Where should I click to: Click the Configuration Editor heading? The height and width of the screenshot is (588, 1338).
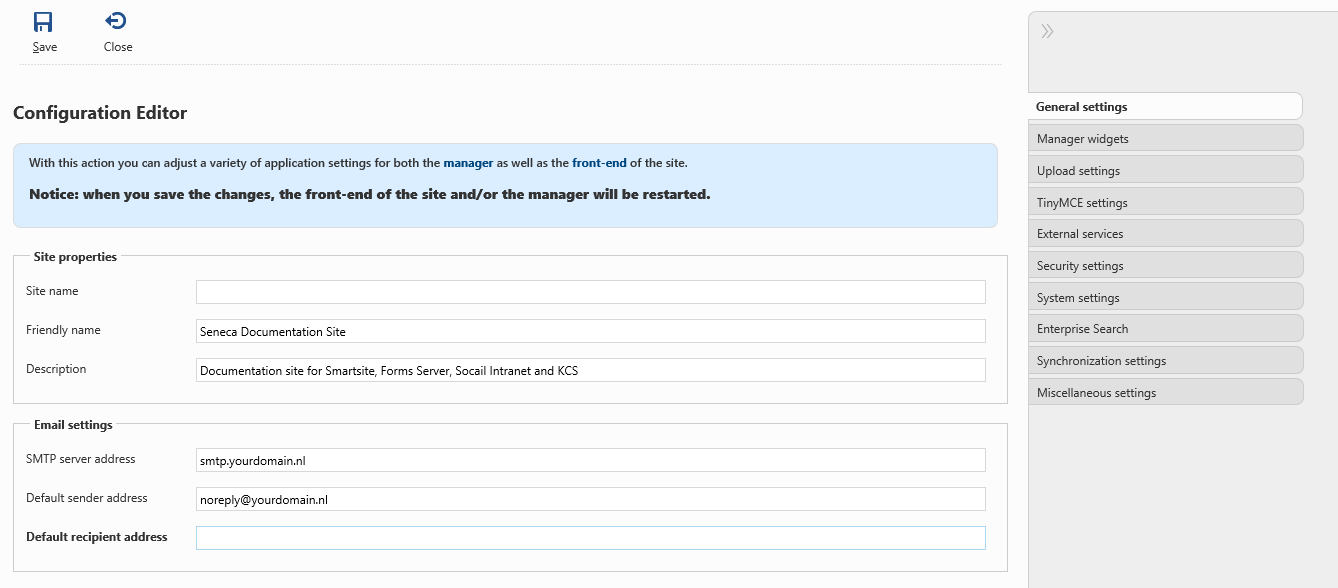pyautogui.click(x=100, y=113)
